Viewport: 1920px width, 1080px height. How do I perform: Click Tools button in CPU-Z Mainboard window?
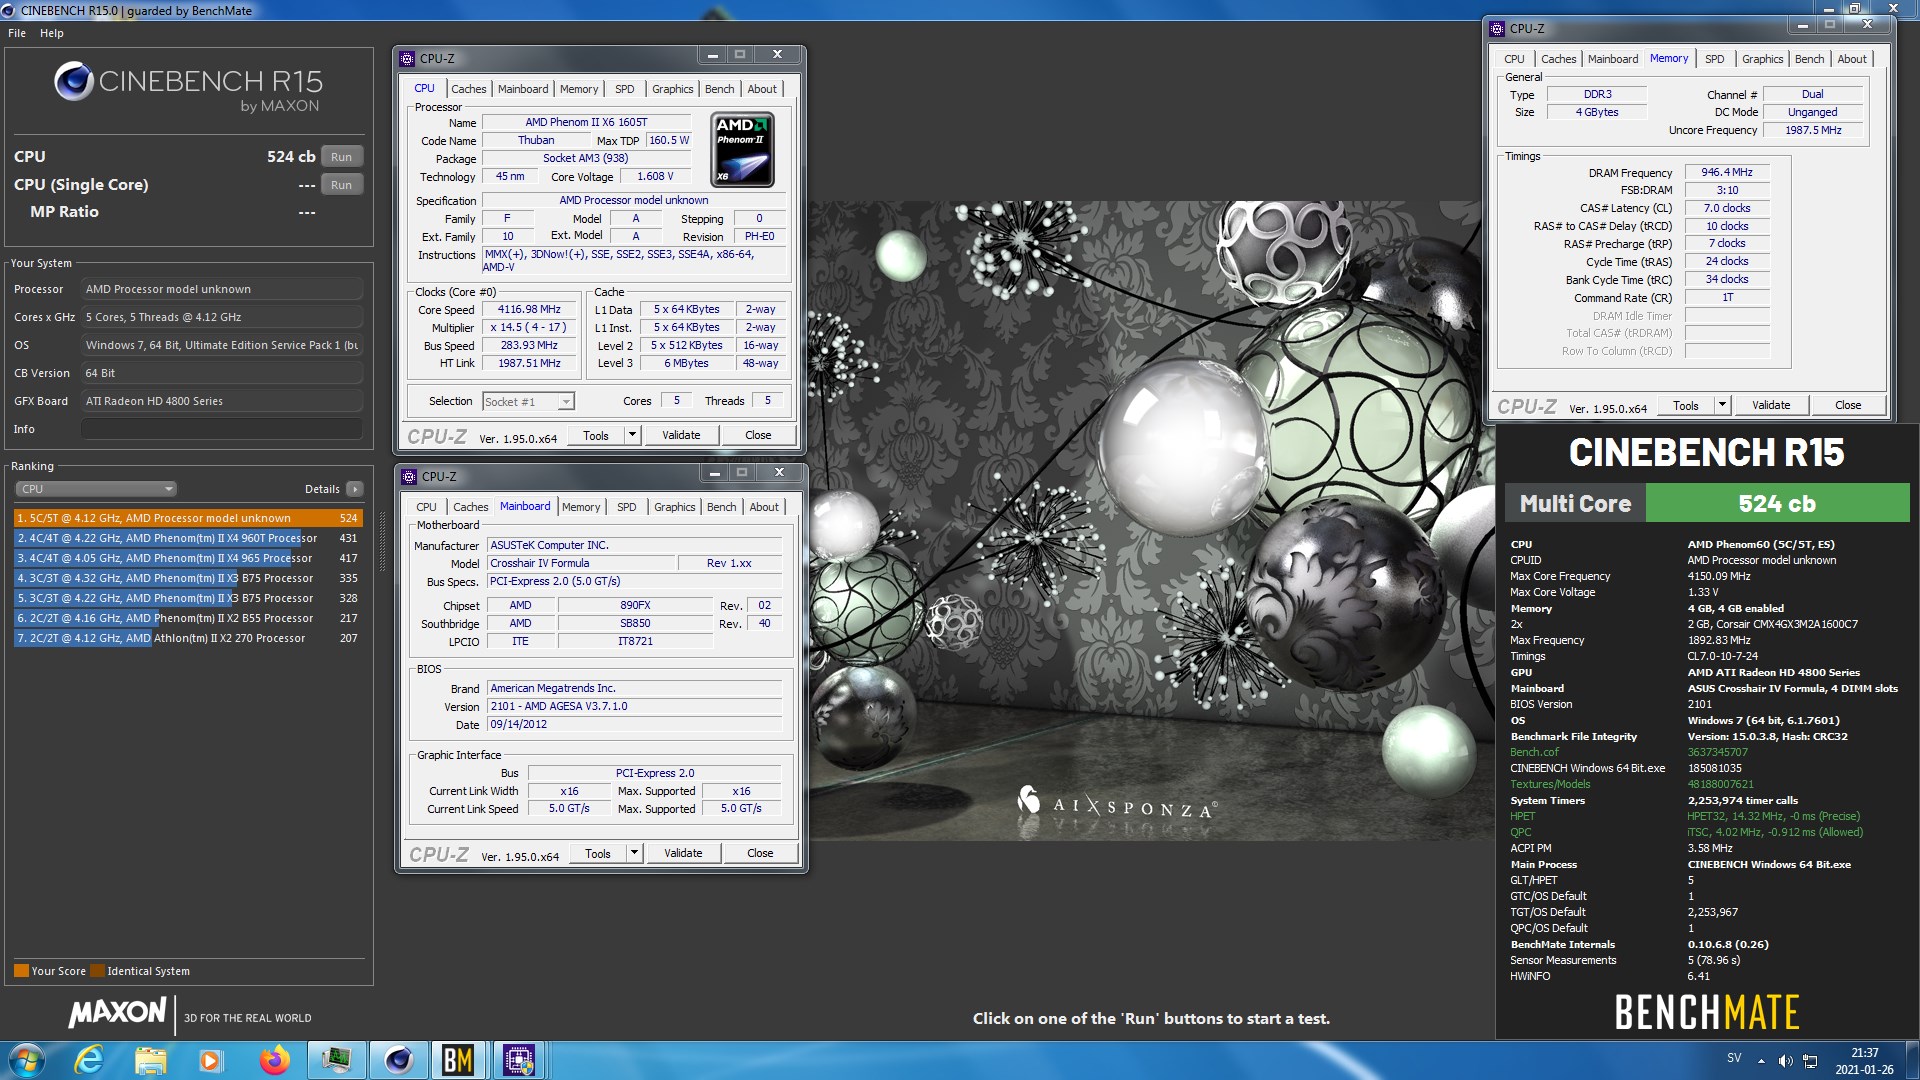click(x=598, y=853)
